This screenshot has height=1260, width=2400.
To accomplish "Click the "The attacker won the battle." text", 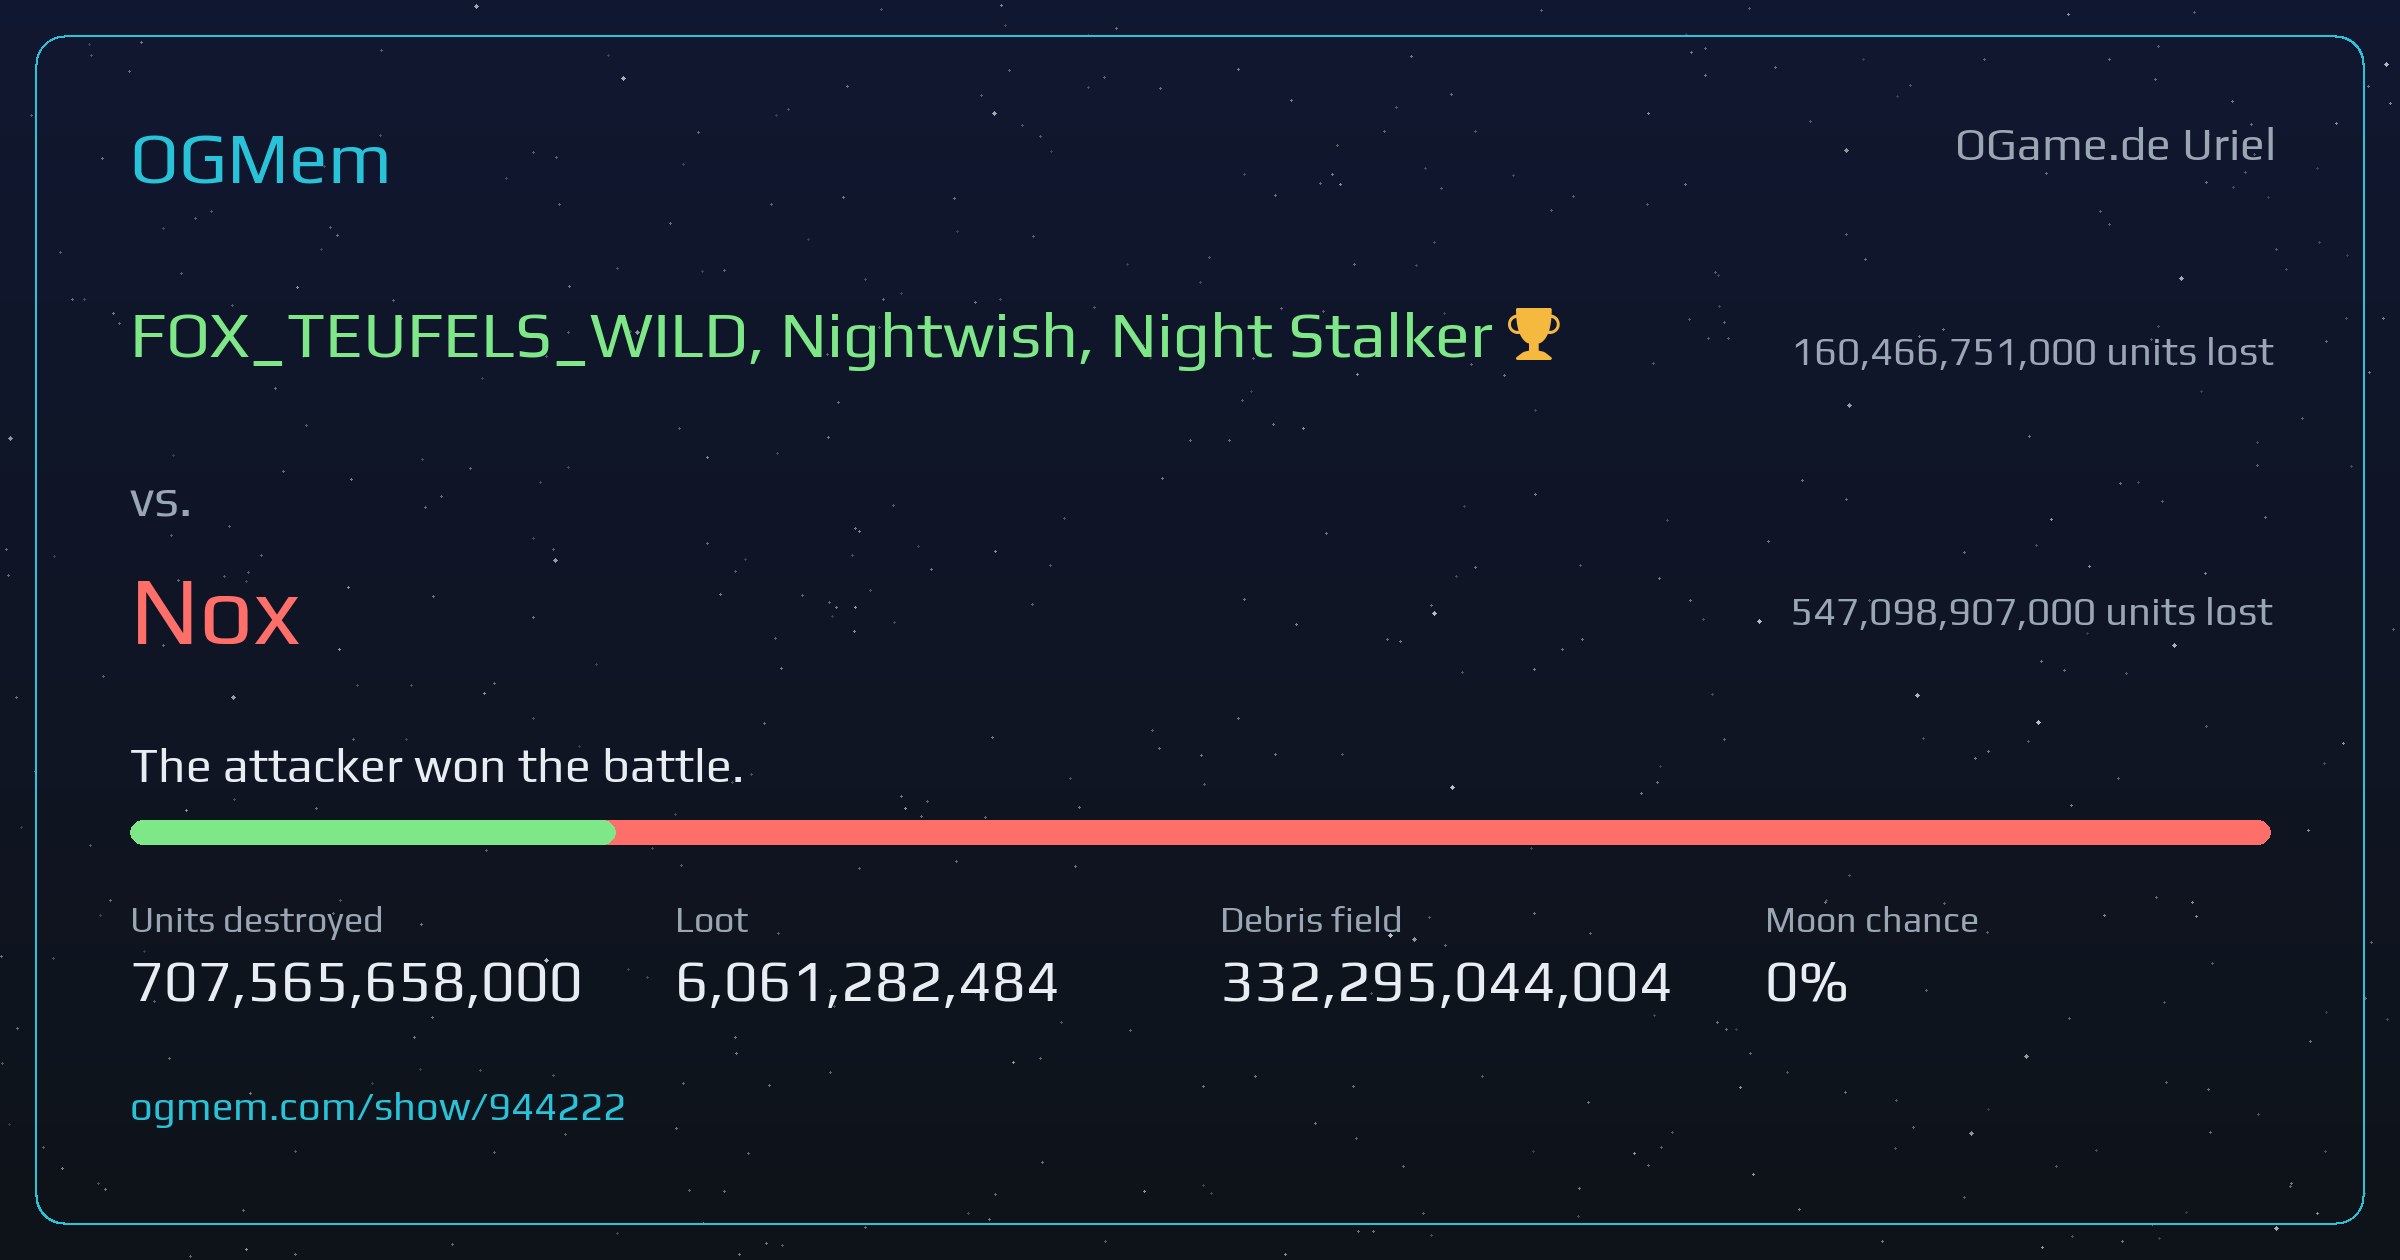I will point(437,767).
